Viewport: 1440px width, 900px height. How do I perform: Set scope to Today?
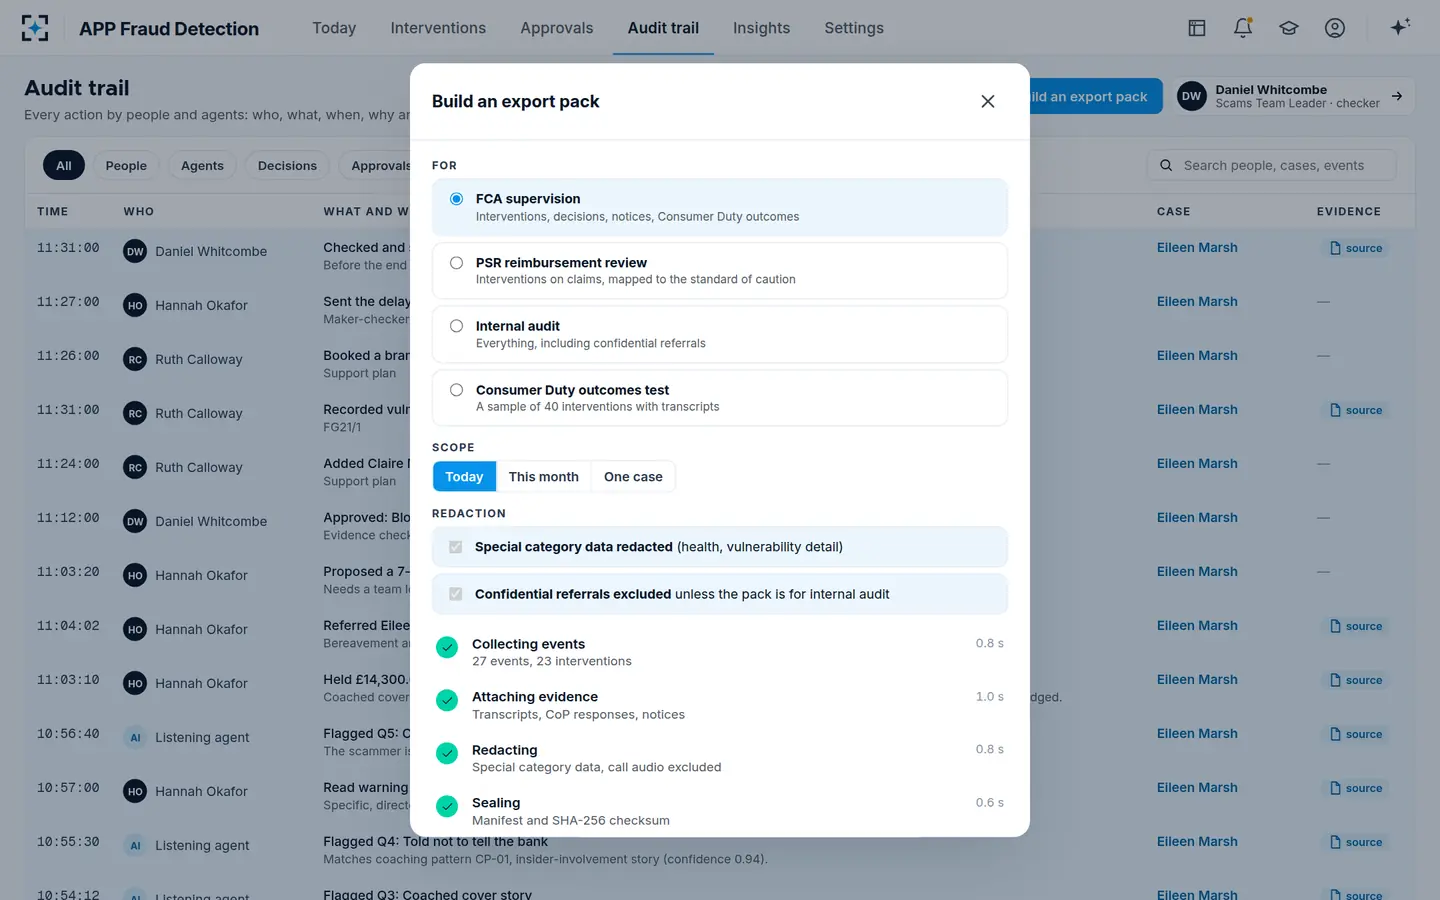coord(464,477)
